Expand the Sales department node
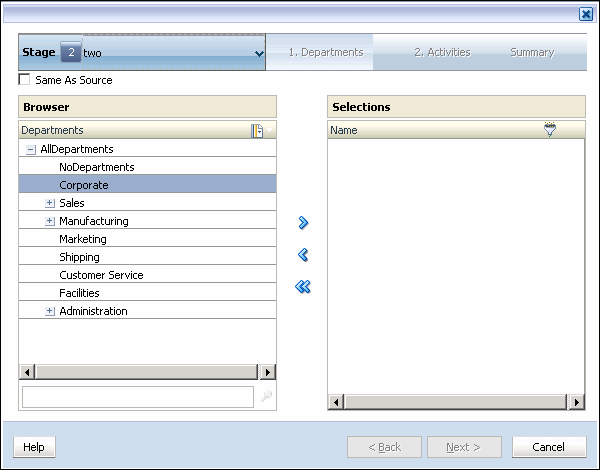This screenshot has width=600, height=470. click(x=50, y=203)
